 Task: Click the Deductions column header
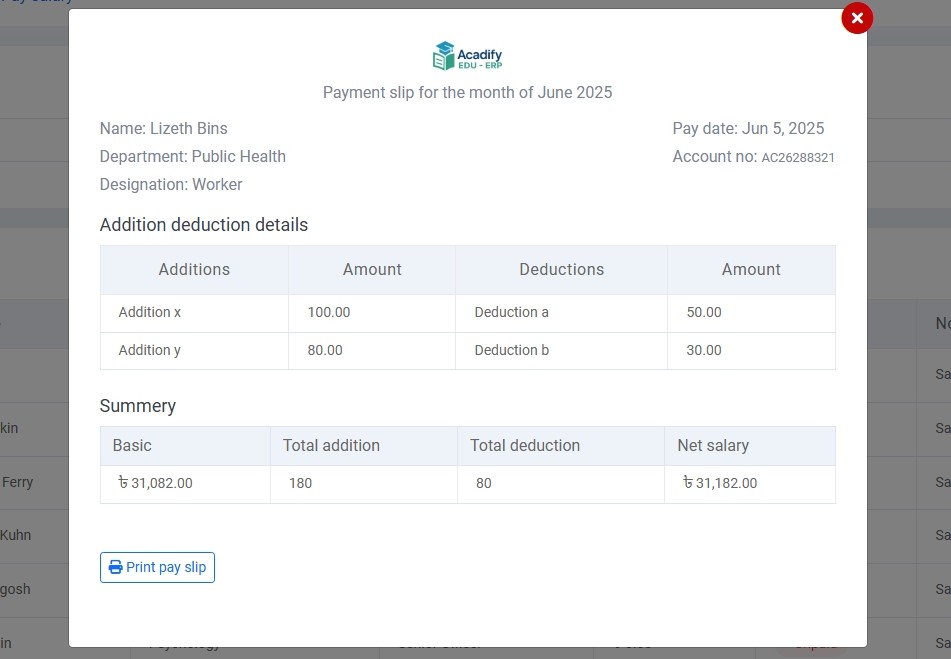[x=561, y=269]
